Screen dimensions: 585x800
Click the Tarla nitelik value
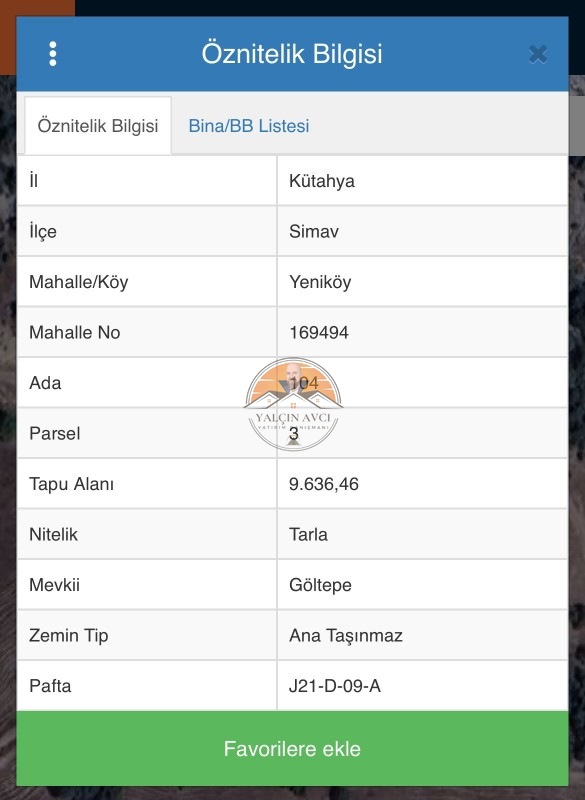[309, 535]
